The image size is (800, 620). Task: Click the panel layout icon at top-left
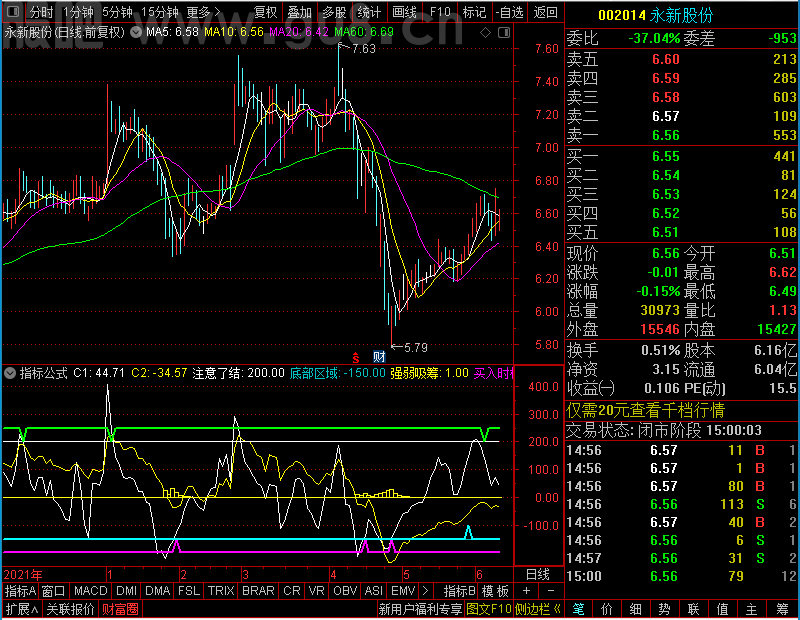coord(13,12)
